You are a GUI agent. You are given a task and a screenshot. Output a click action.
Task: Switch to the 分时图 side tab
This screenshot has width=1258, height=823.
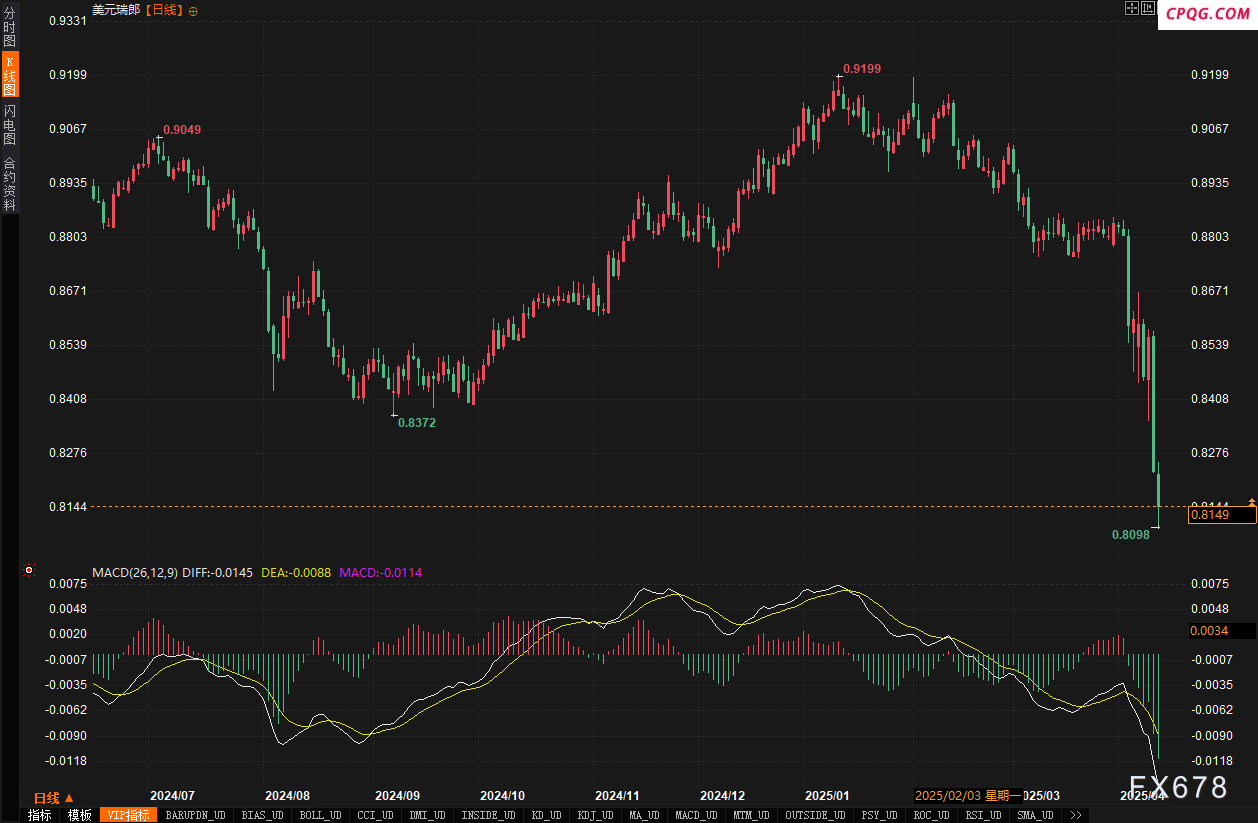(10, 27)
